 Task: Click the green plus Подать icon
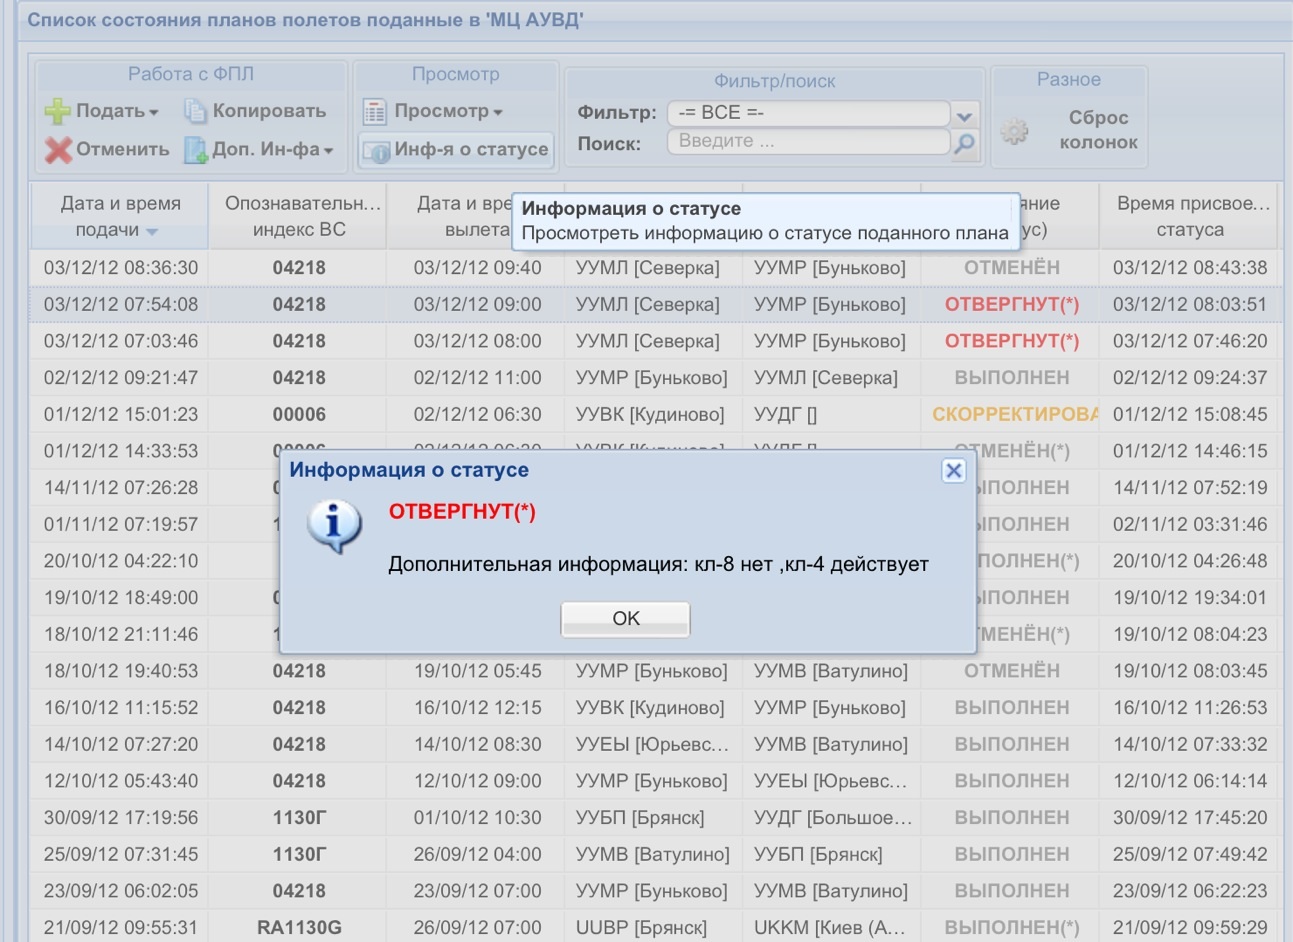pos(57,111)
